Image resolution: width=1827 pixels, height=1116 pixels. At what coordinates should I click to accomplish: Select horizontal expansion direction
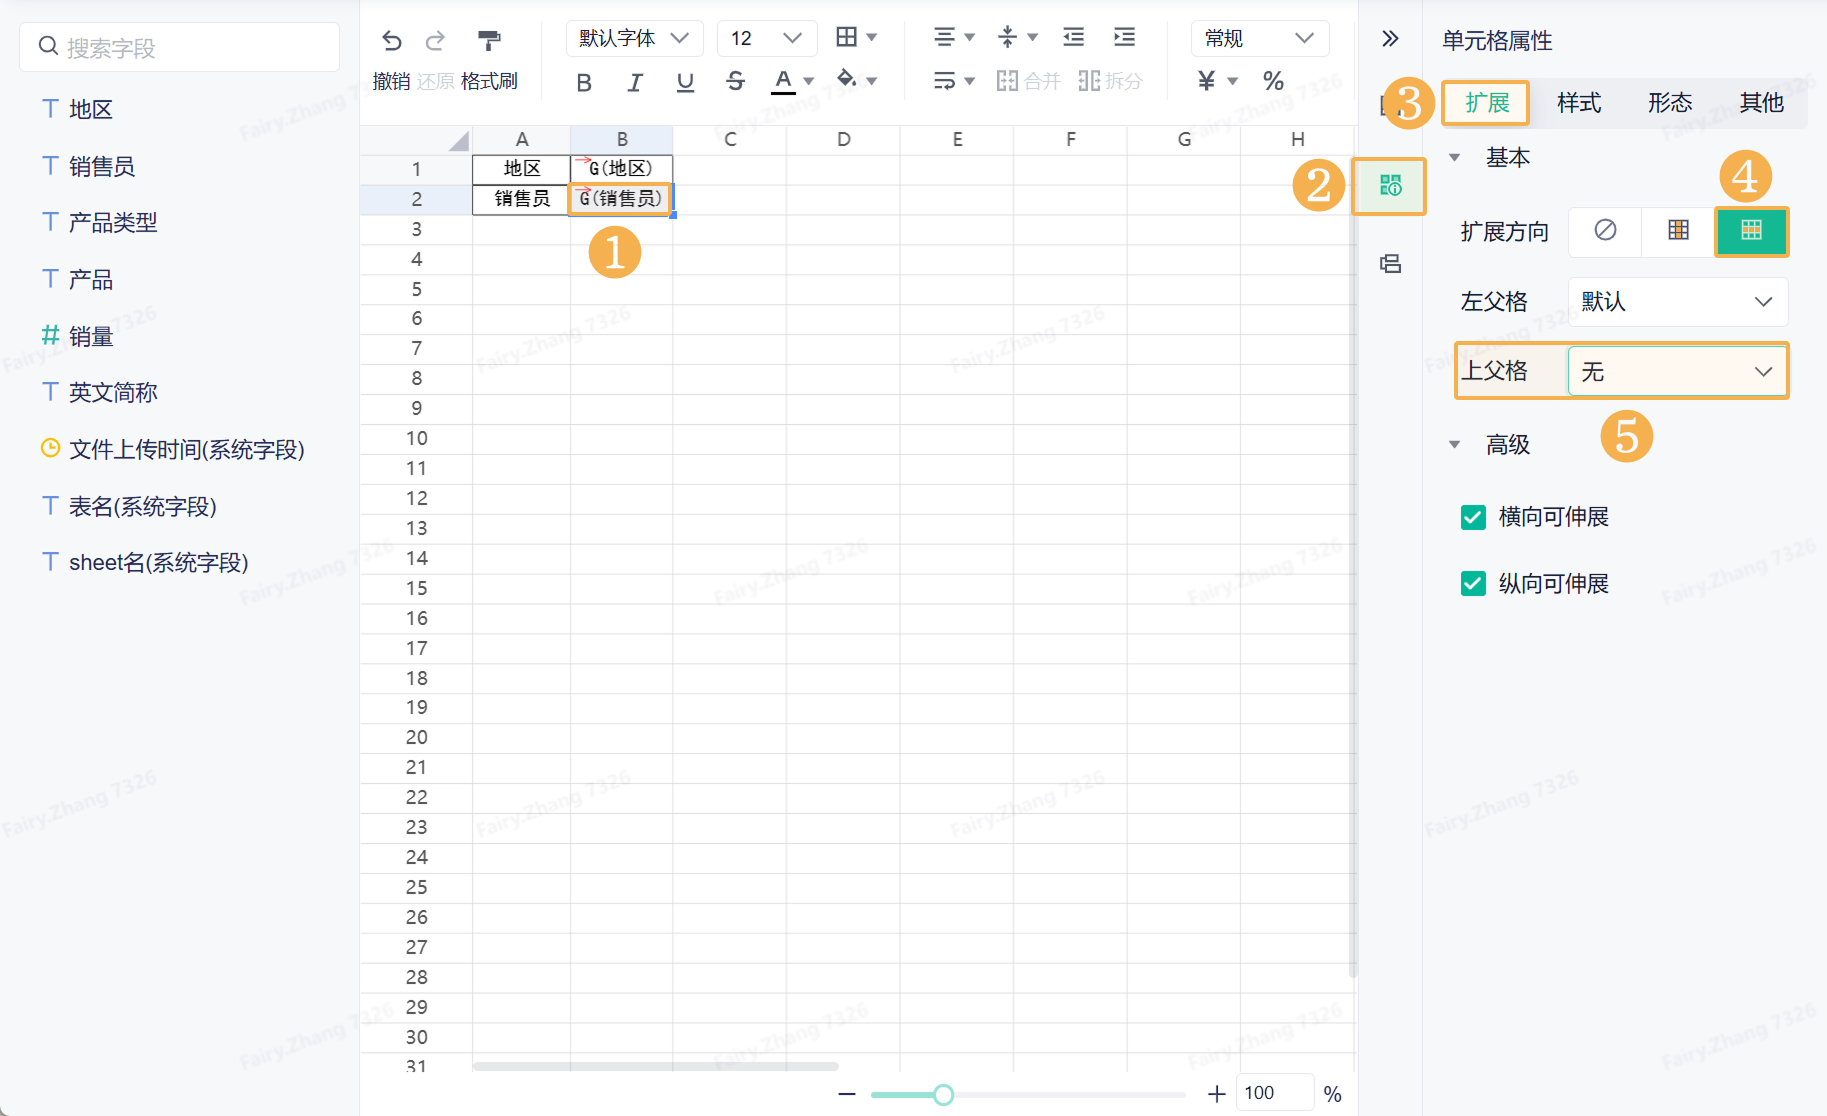click(x=1752, y=231)
